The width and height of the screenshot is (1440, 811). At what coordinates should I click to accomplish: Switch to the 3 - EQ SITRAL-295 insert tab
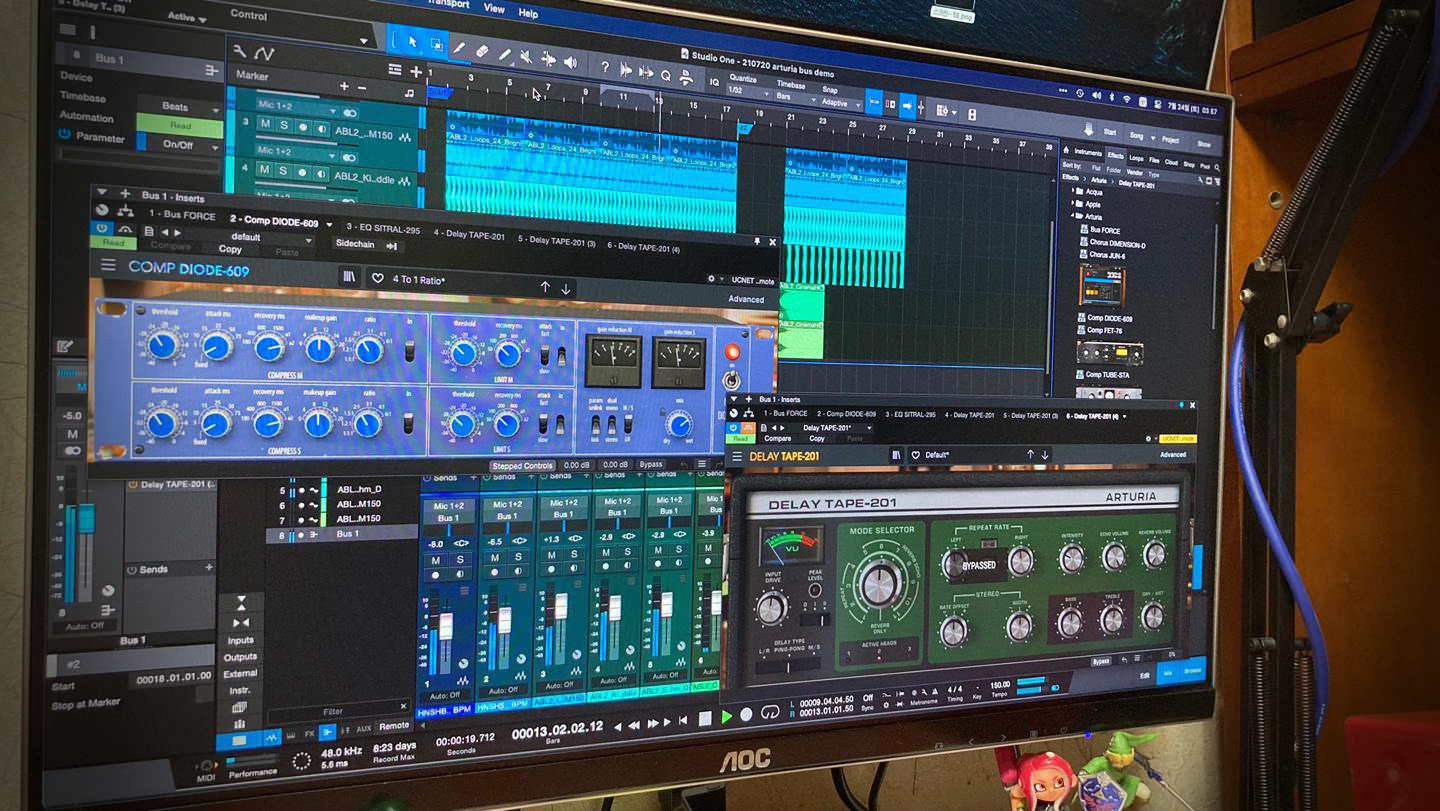point(383,229)
